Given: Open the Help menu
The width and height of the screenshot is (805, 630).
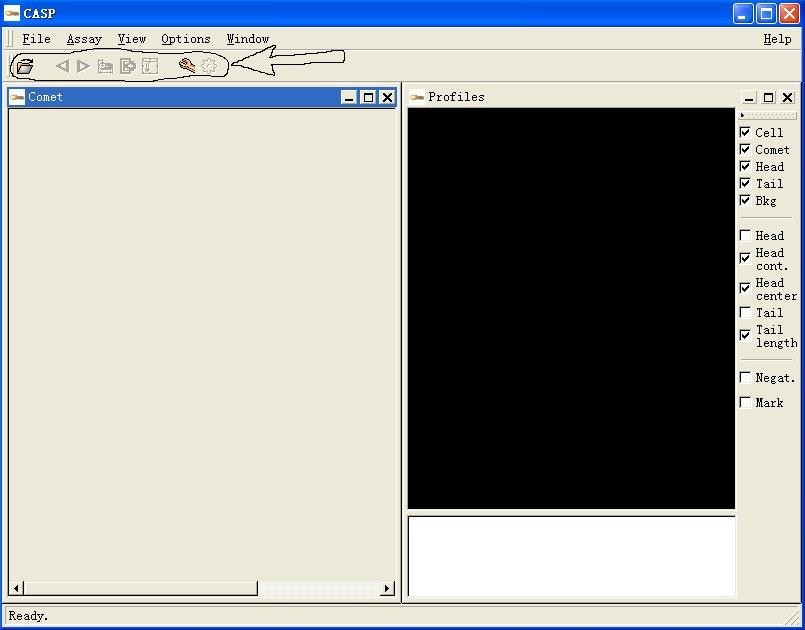Looking at the screenshot, I should 777,39.
